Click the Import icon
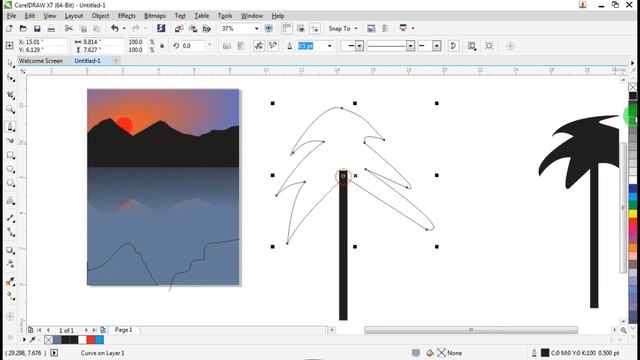Viewport: 640px width, 360px height. coord(179,29)
